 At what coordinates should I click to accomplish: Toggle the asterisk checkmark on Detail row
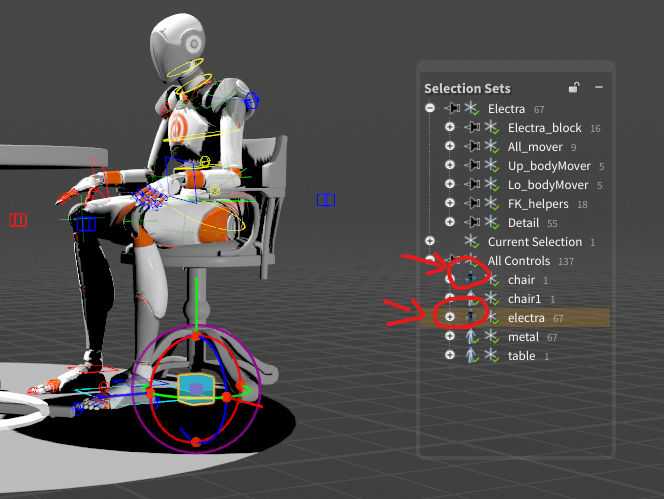coord(492,223)
